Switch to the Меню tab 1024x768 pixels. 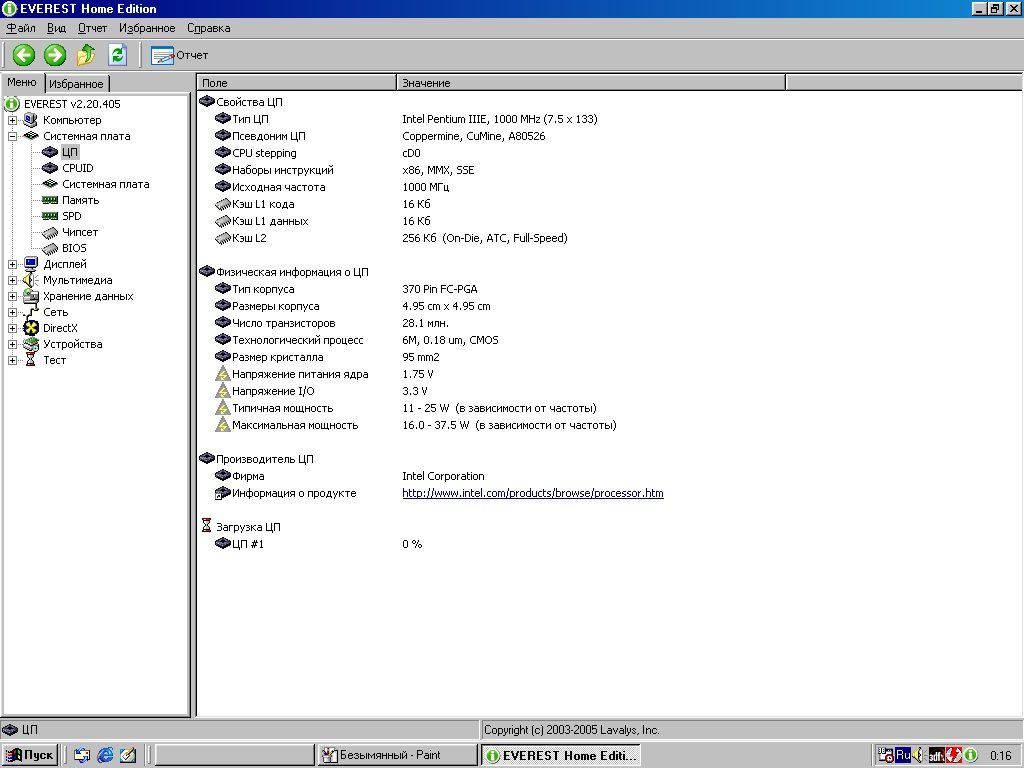click(22, 82)
